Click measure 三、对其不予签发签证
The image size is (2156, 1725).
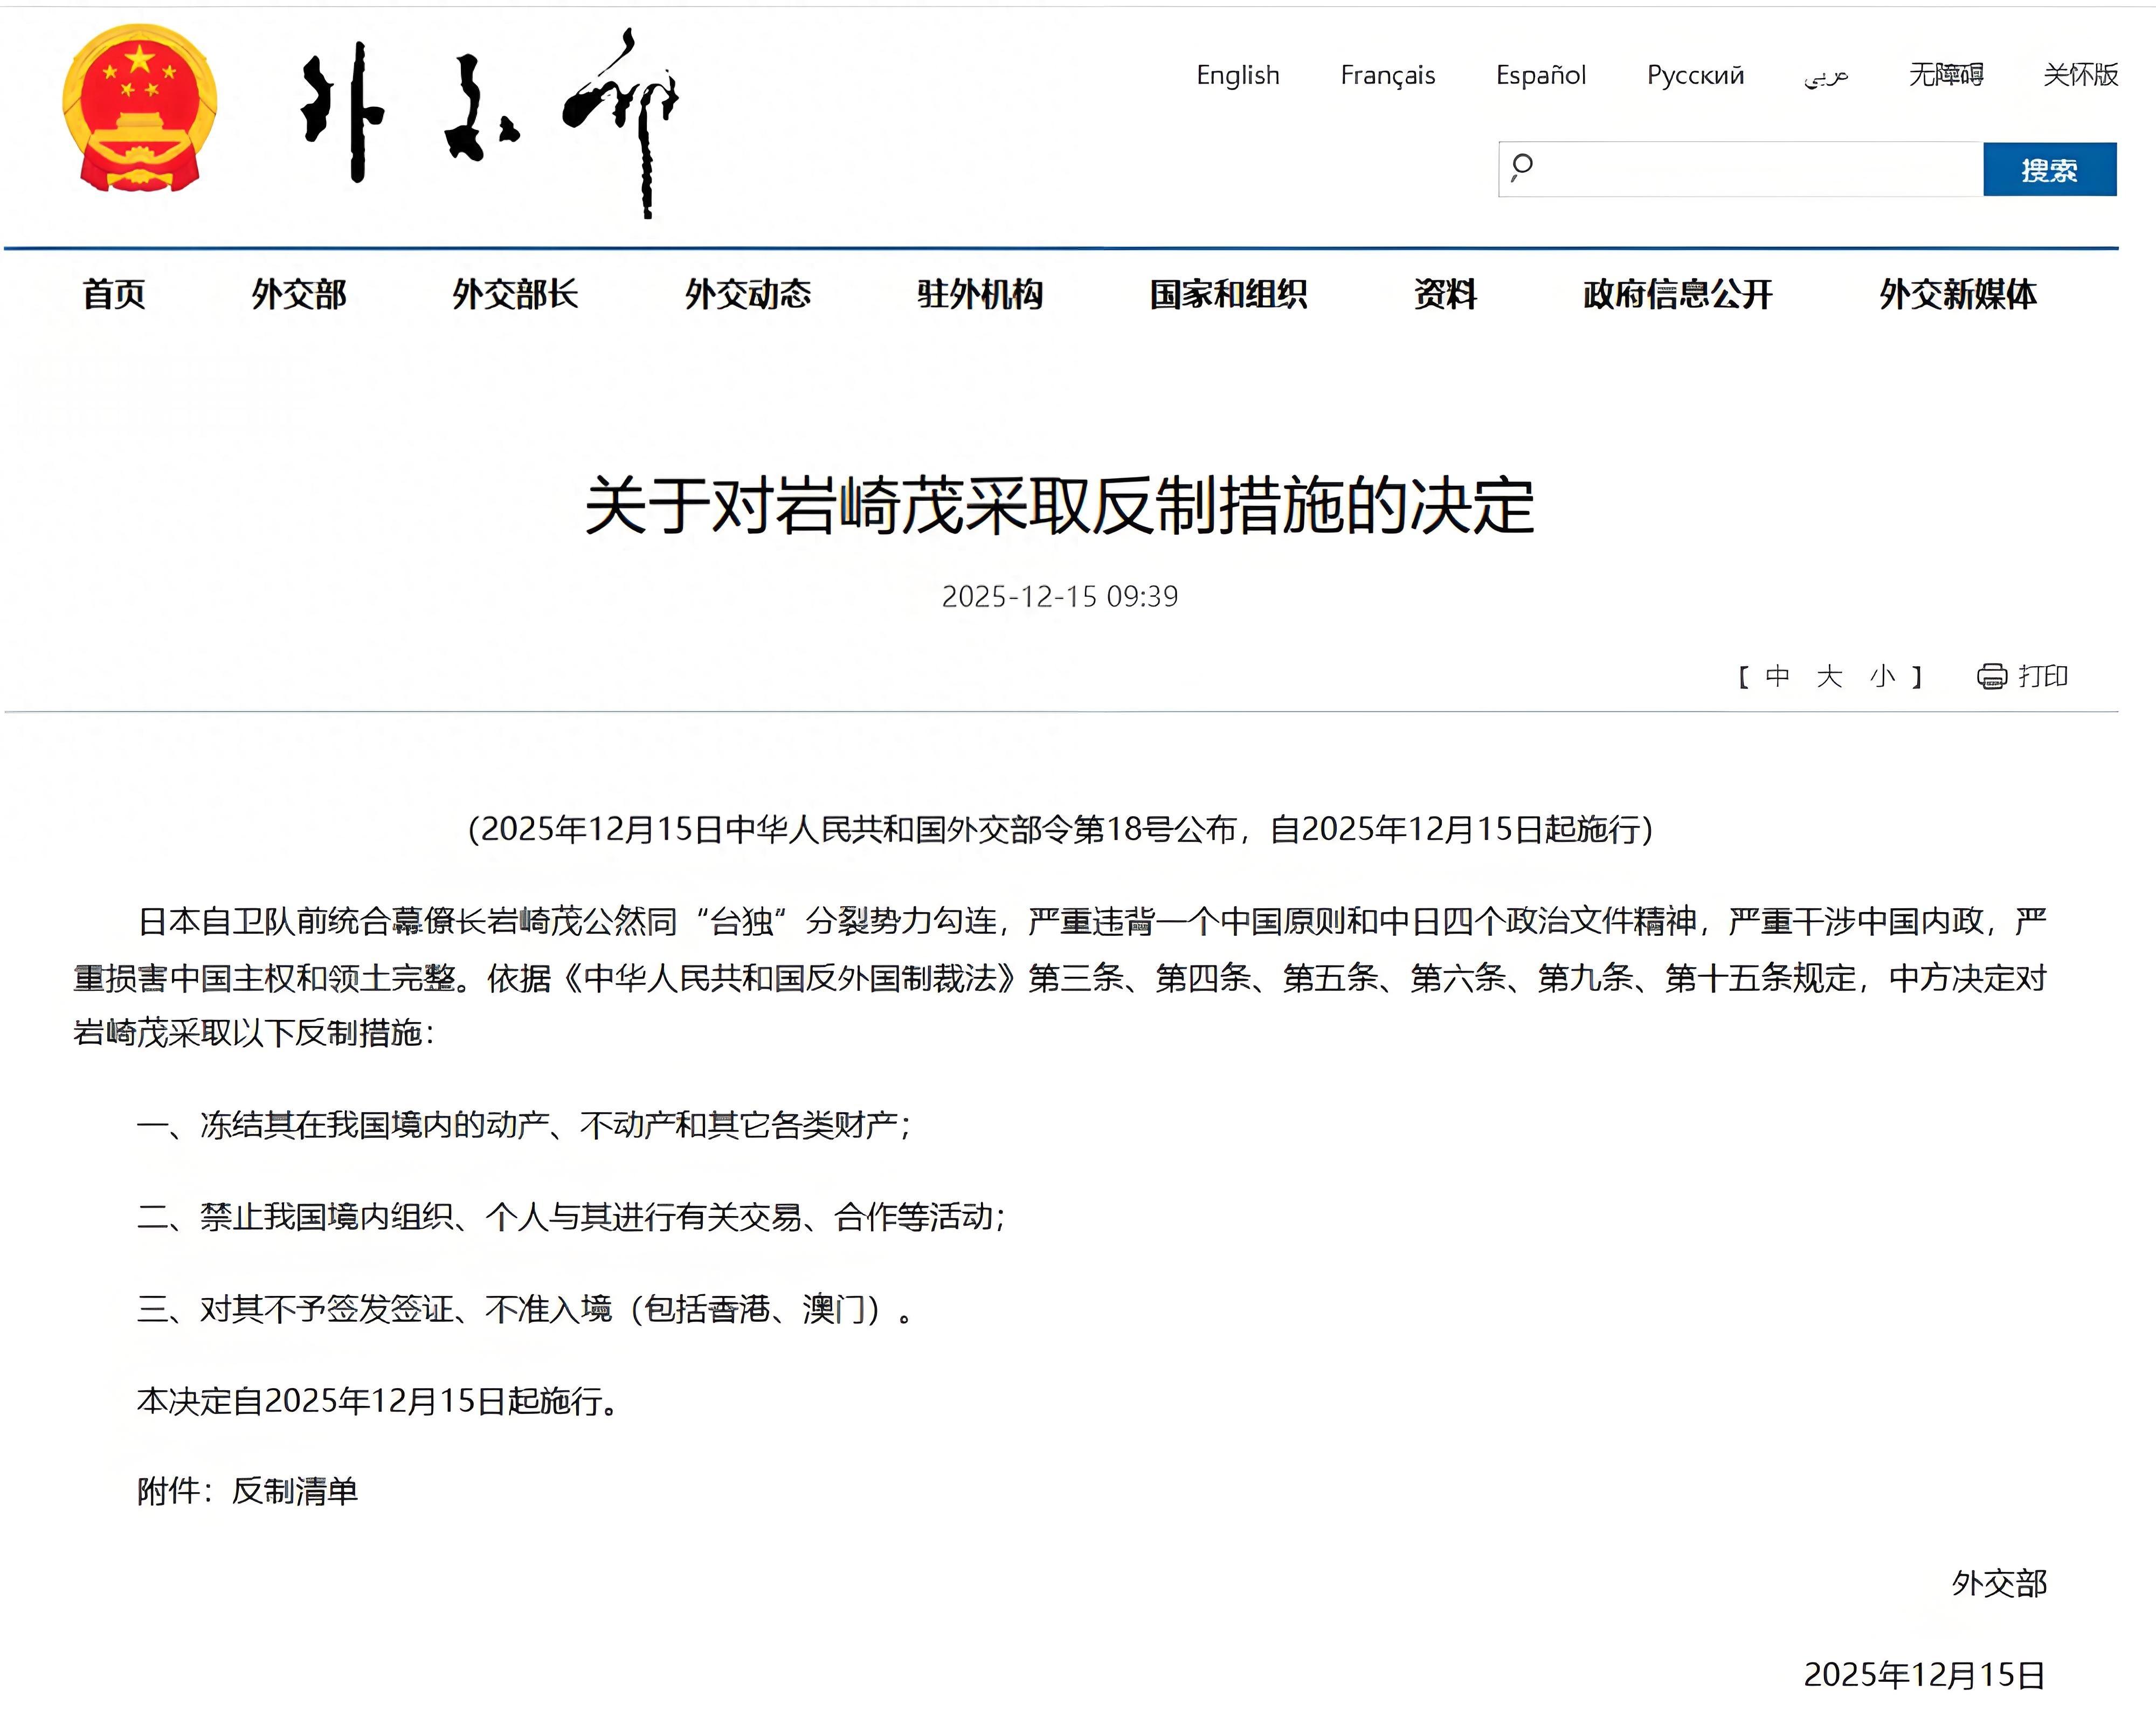point(526,1309)
